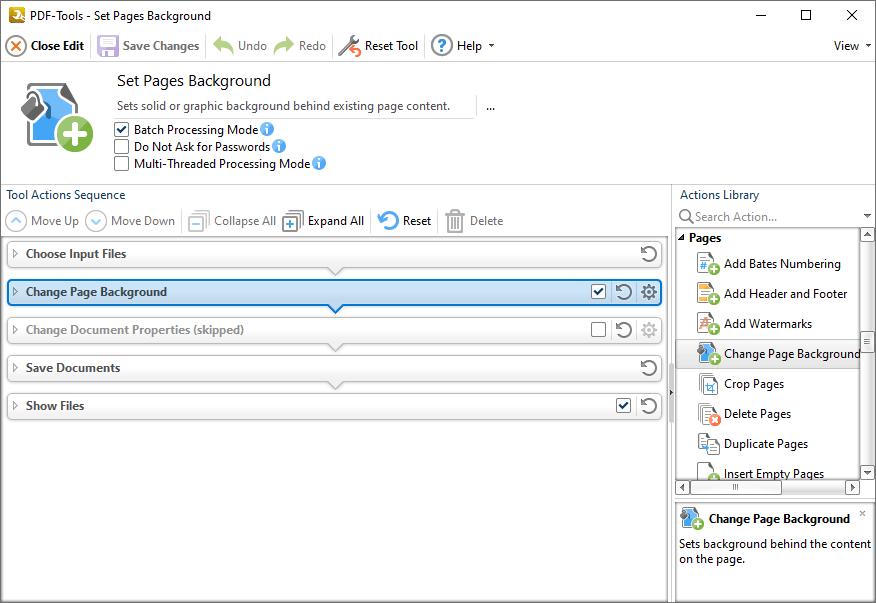Click the Collapse All icon
876x603 pixels.
pyautogui.click(x=198, y=221)
